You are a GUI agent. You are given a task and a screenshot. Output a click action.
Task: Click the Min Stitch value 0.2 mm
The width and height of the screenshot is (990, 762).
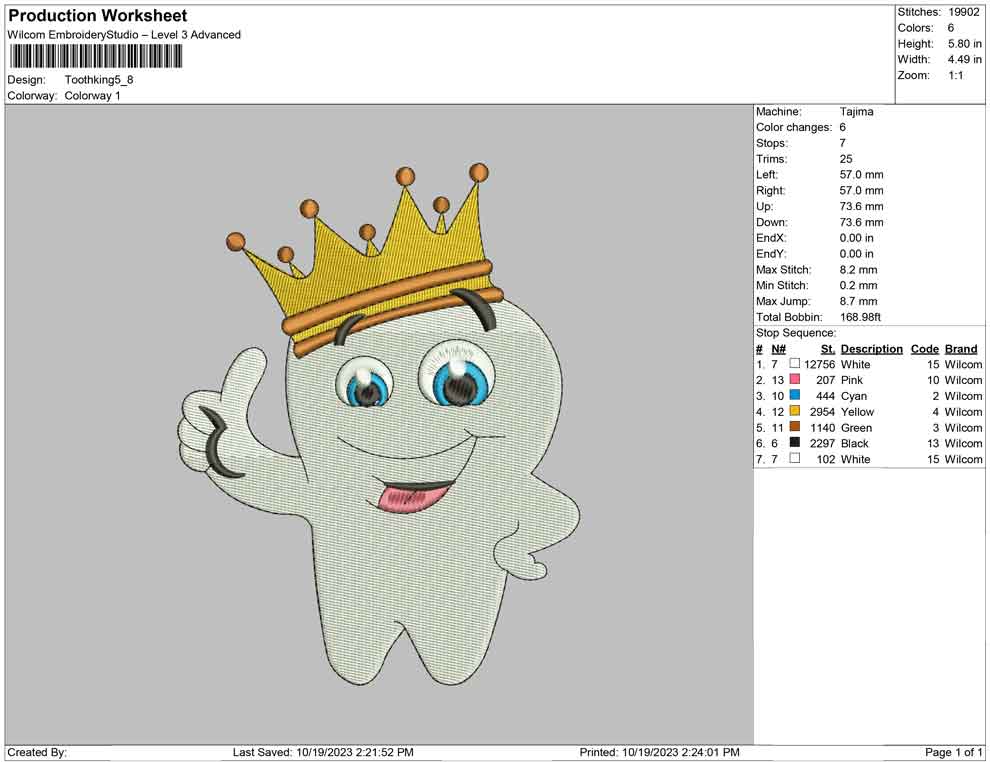pyautogui.click(x=858, y=285)
